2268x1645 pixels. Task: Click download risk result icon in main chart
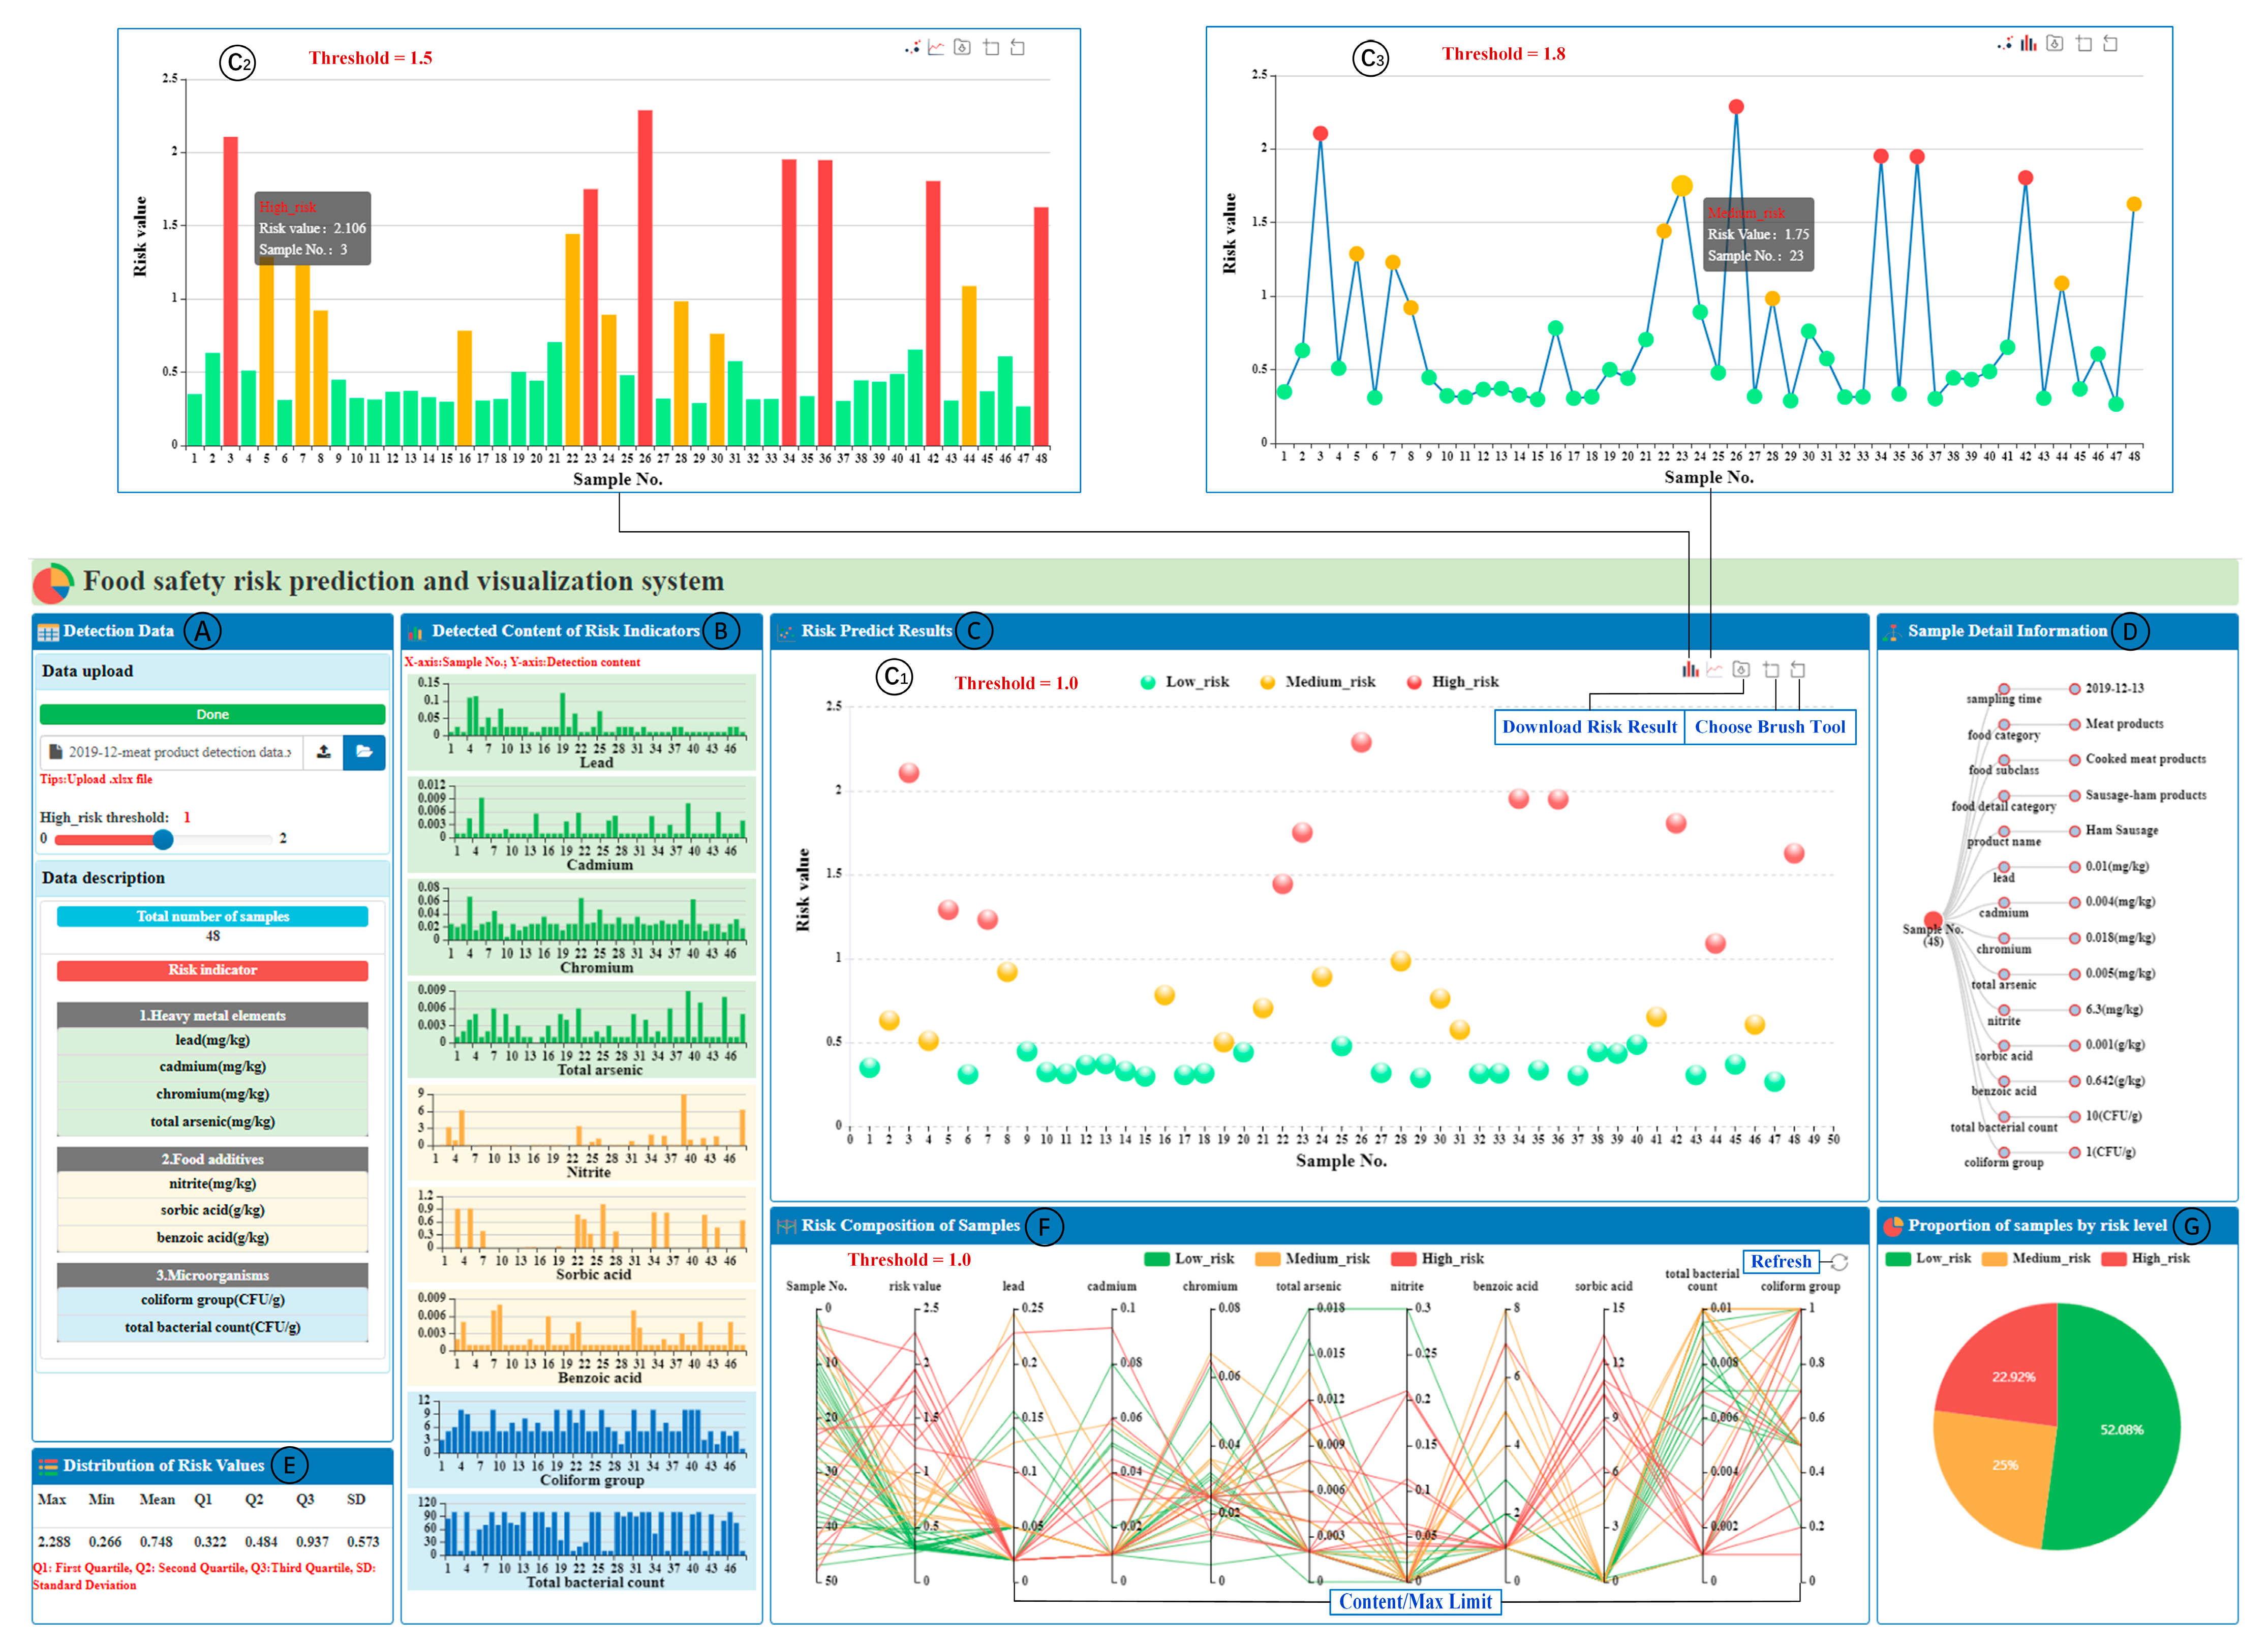[1741, 670]
